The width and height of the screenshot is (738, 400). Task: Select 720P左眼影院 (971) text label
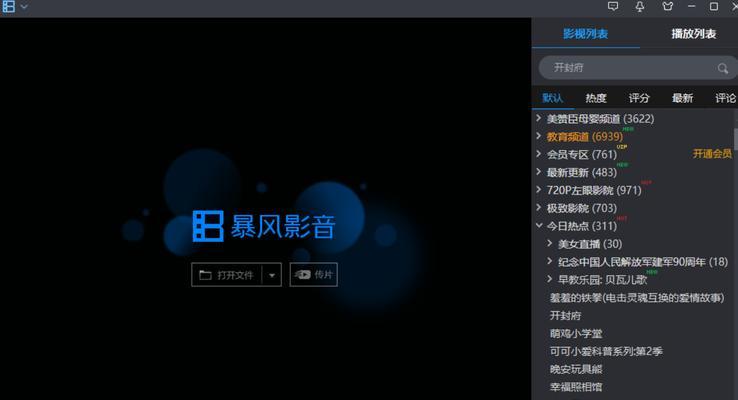[x=594, y=191]
